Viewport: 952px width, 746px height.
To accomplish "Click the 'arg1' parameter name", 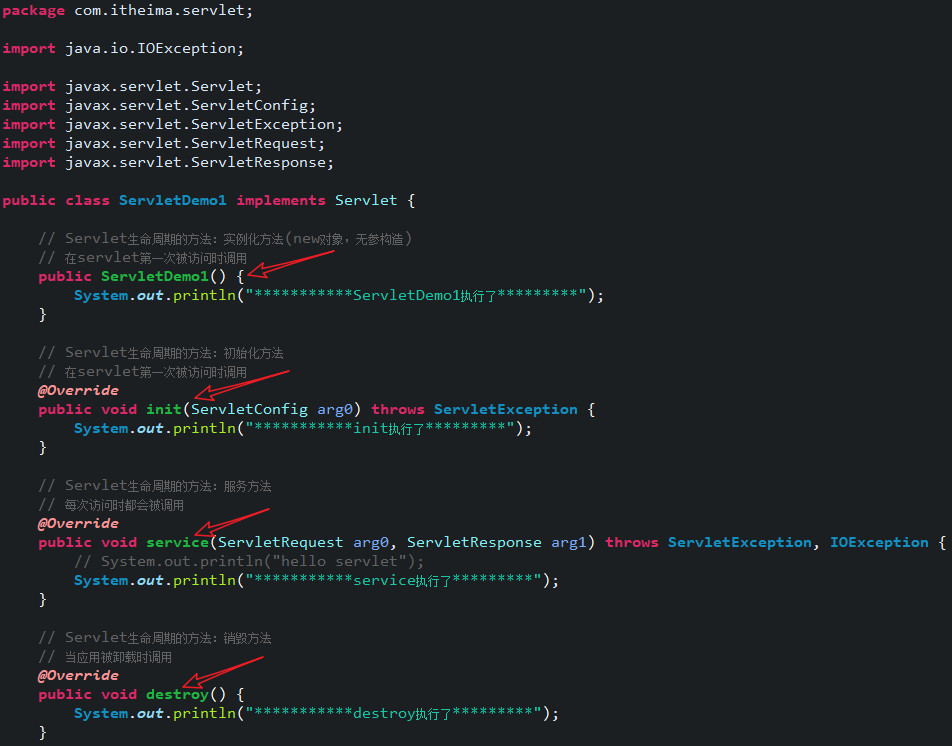I will tap(569, 542).
